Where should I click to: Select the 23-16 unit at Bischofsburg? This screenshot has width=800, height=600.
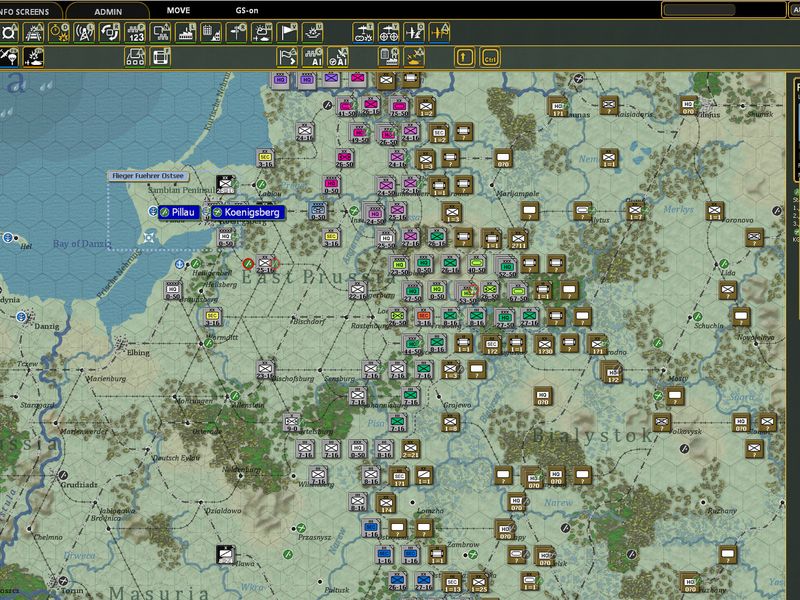pyautogui.click(x=265, y=369)
